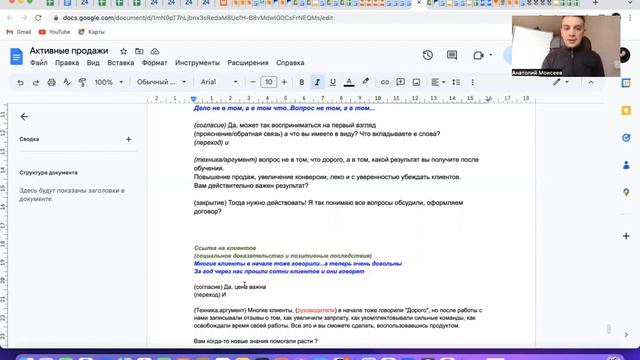Open Tasks in the side panel
Image resolution: width=640 pixels, height=360 pixels.
point(626,138)
